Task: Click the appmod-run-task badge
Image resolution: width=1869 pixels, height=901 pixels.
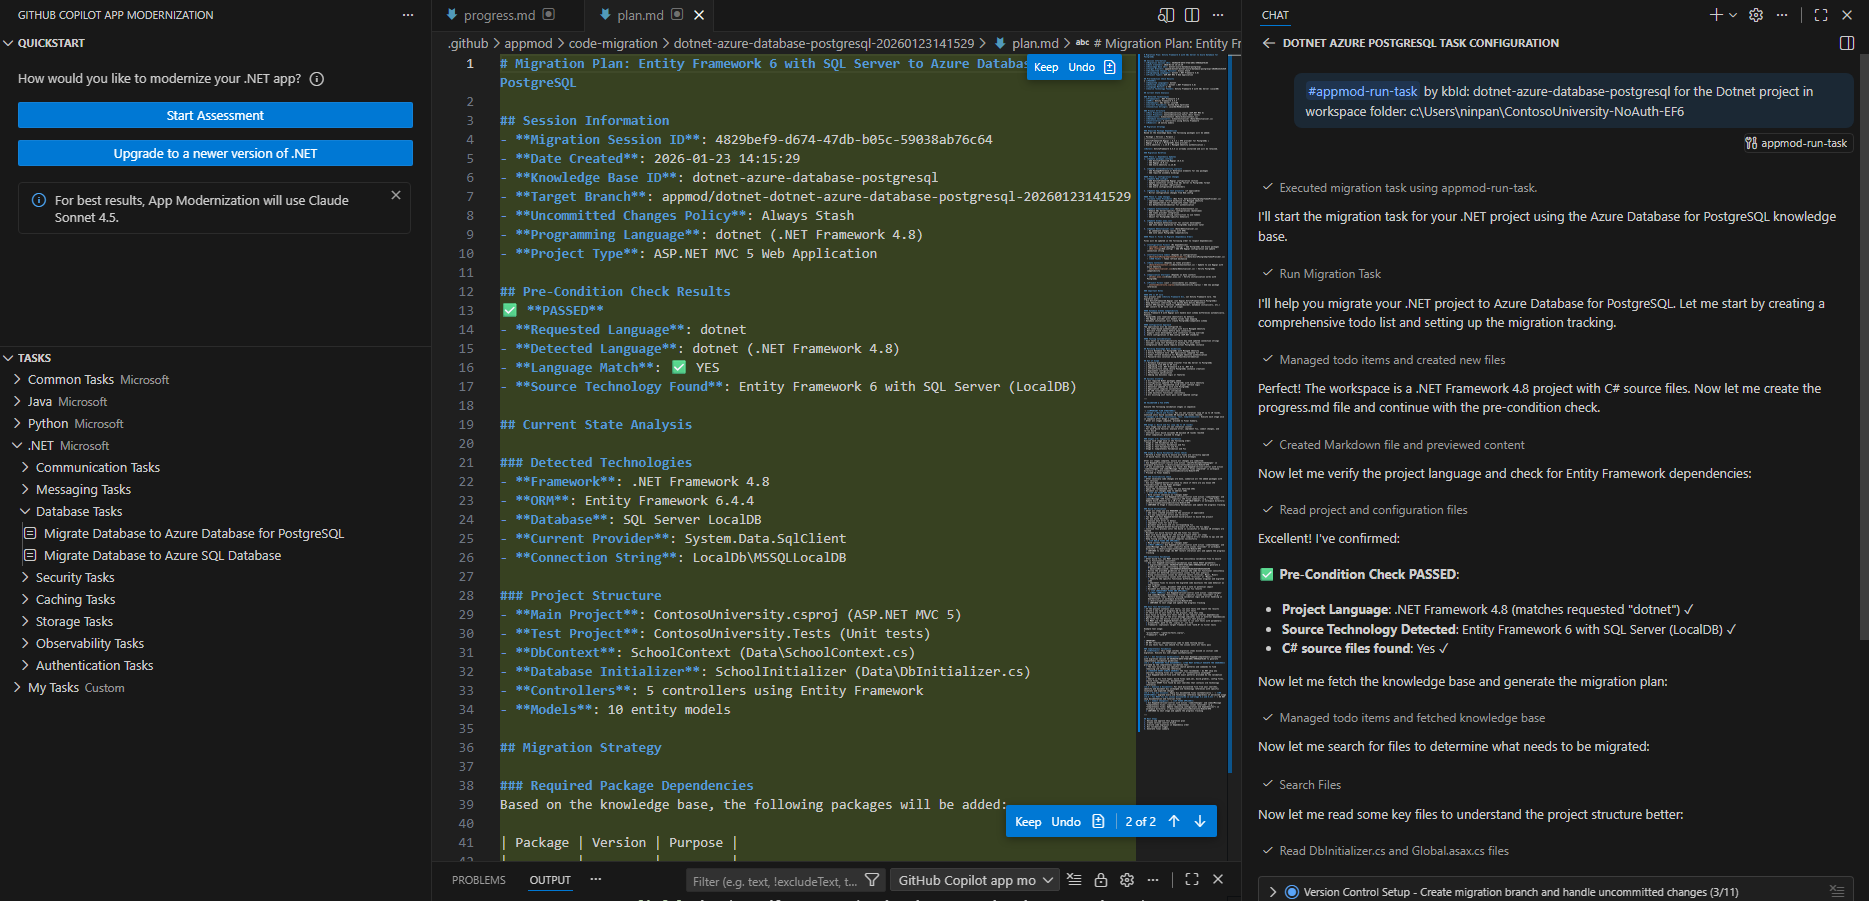Action: 1797,143
